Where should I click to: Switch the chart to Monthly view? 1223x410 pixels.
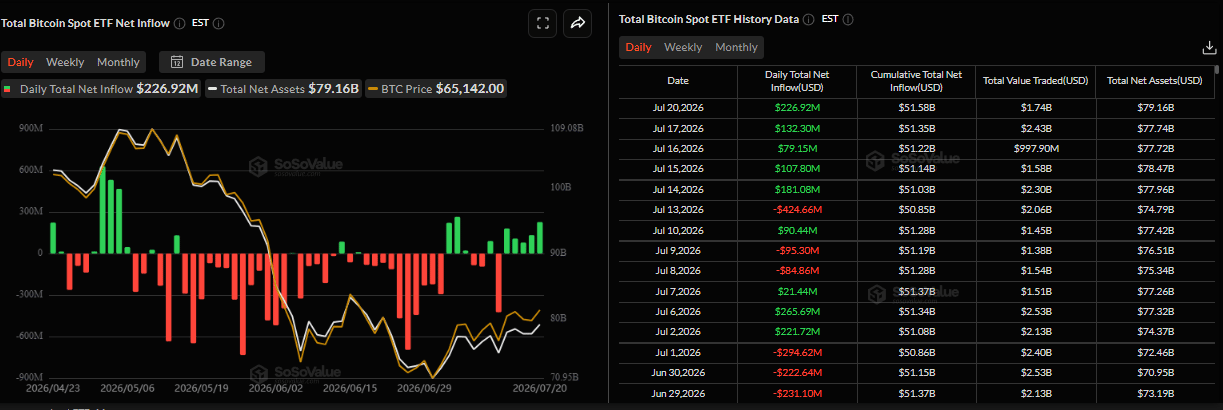click(118, 62)
